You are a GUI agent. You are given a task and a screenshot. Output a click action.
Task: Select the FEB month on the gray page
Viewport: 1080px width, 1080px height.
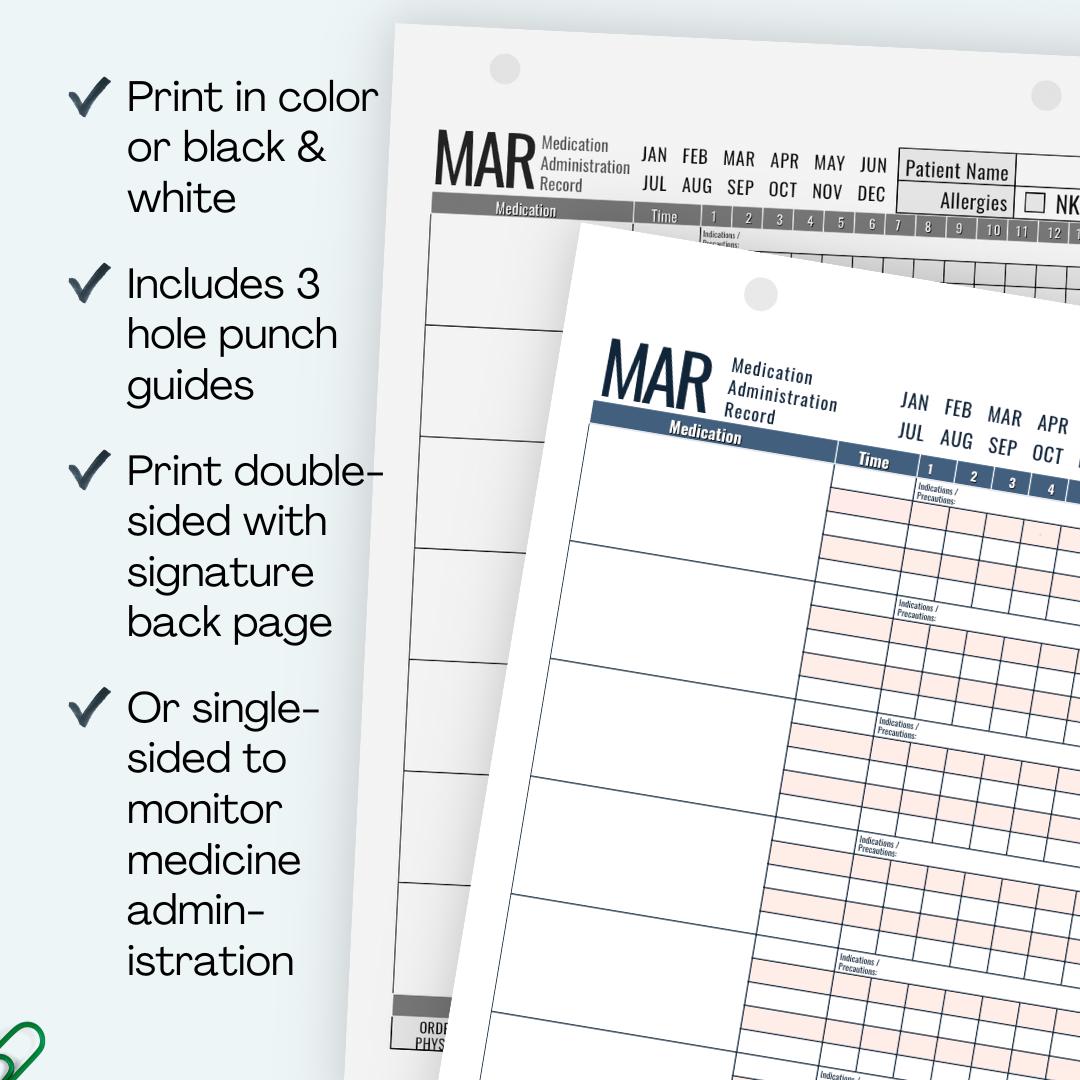click(695, 157)
